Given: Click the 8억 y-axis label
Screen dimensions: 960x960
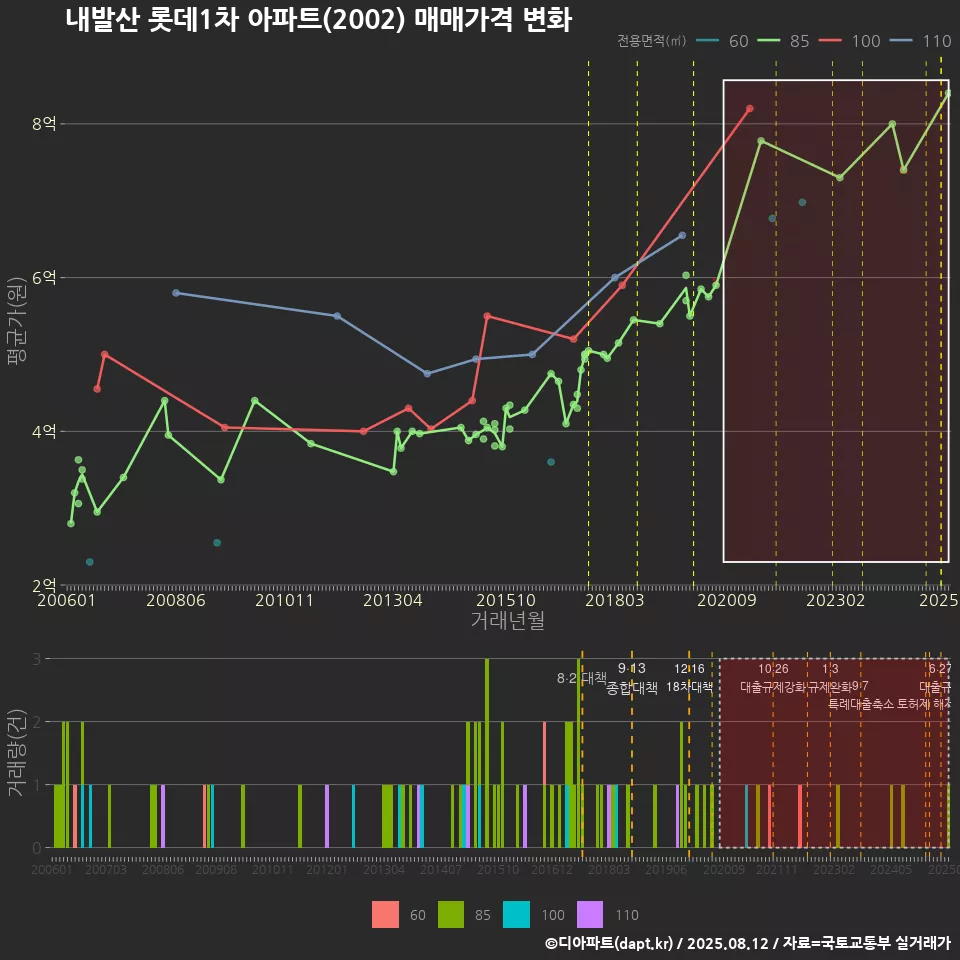Looking at the screenshot, I should pos(44,124).
